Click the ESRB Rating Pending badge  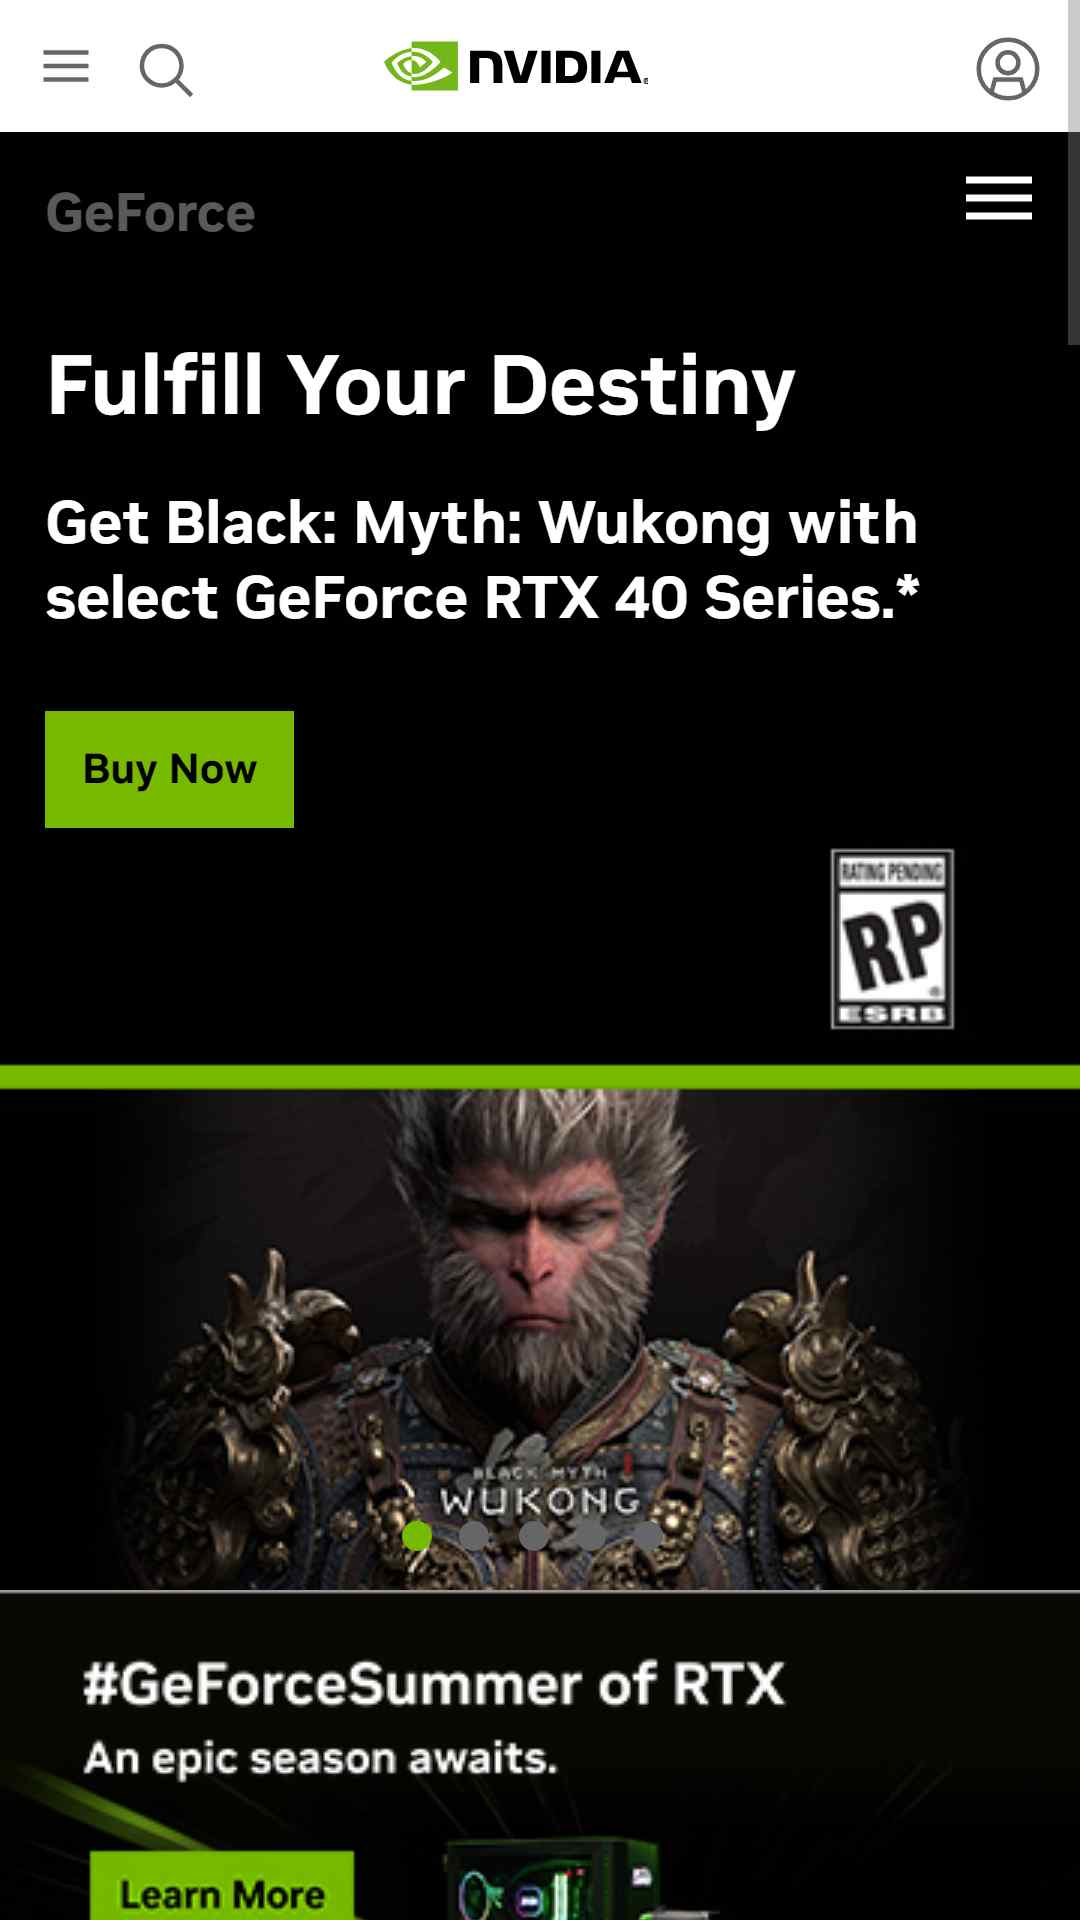(x=892, y=939)
